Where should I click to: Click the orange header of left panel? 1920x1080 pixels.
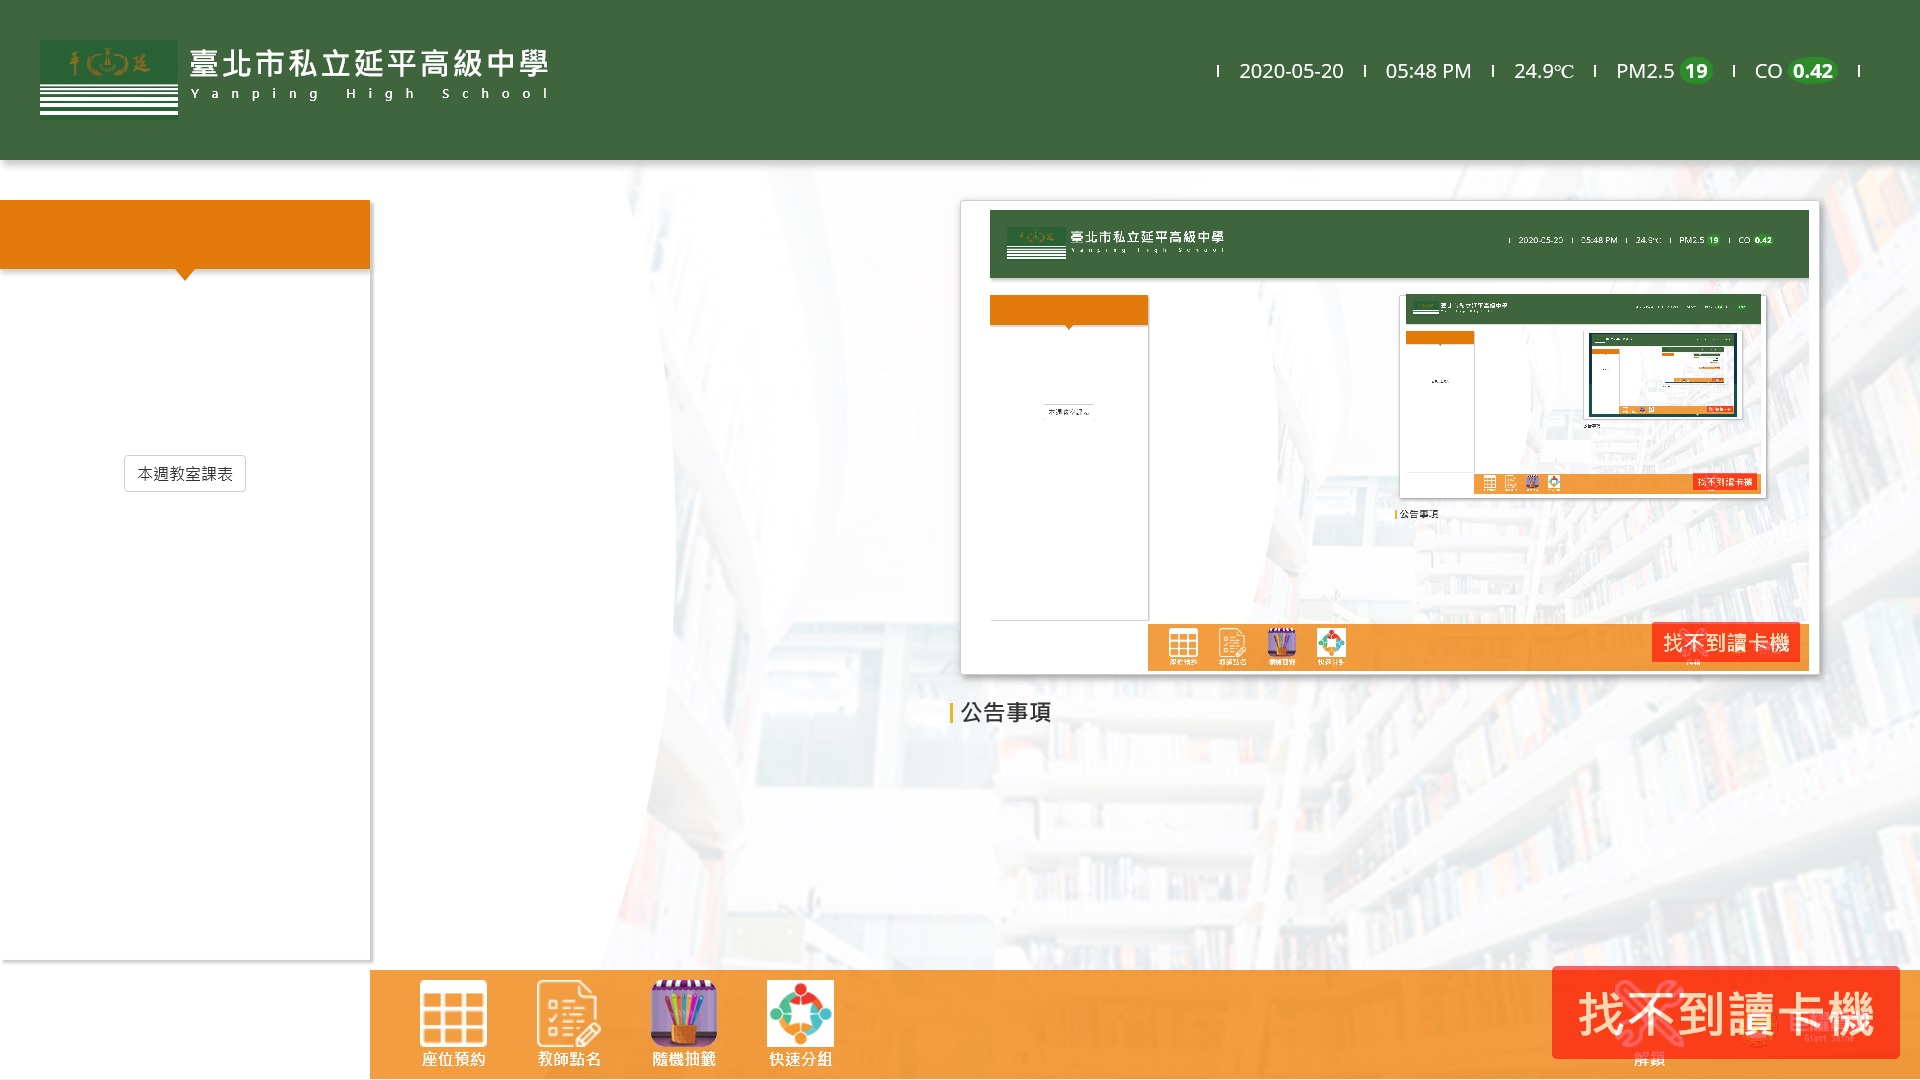185,234
